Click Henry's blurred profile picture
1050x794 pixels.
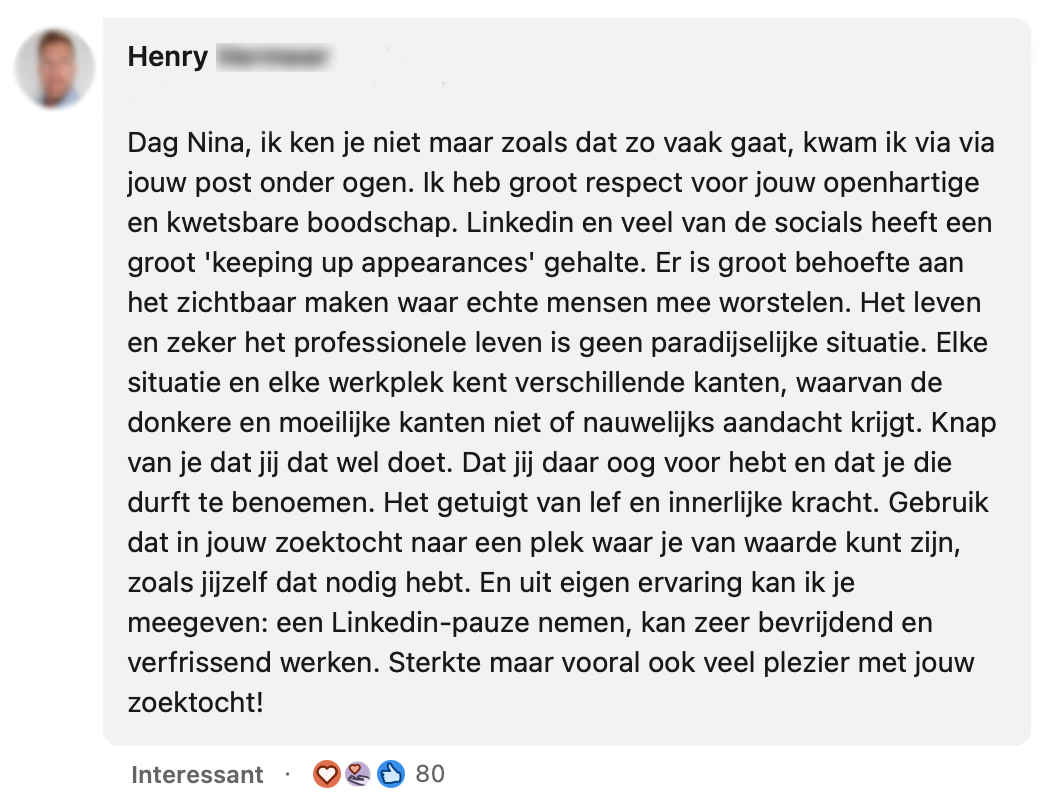pyautogui.click(x=55, y=69)
